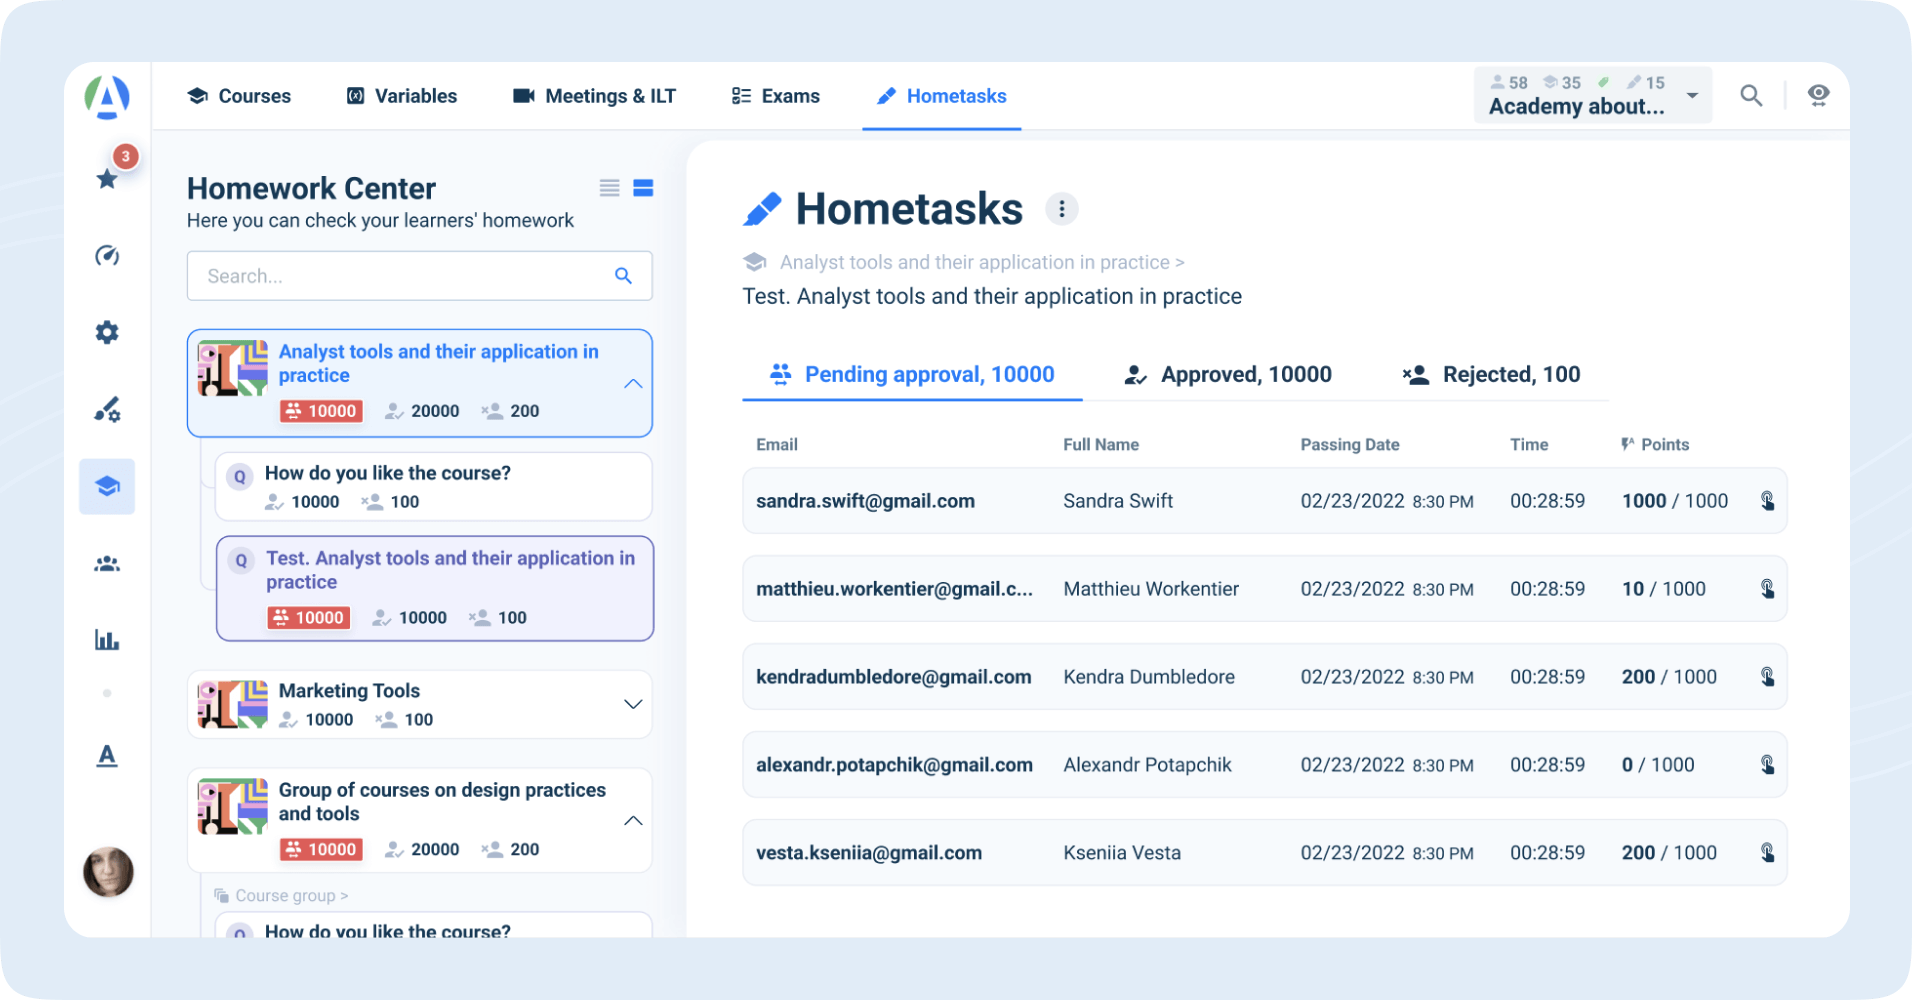Click the red 10000 pending badge on Analyst tools
This screenshot has width=1912, height=1000.
pyautogui.click(x=321, y=411)
